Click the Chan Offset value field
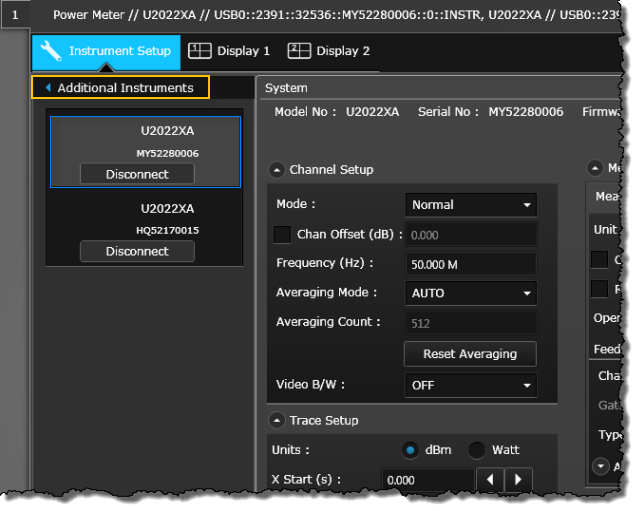 [x=471, y=235]
